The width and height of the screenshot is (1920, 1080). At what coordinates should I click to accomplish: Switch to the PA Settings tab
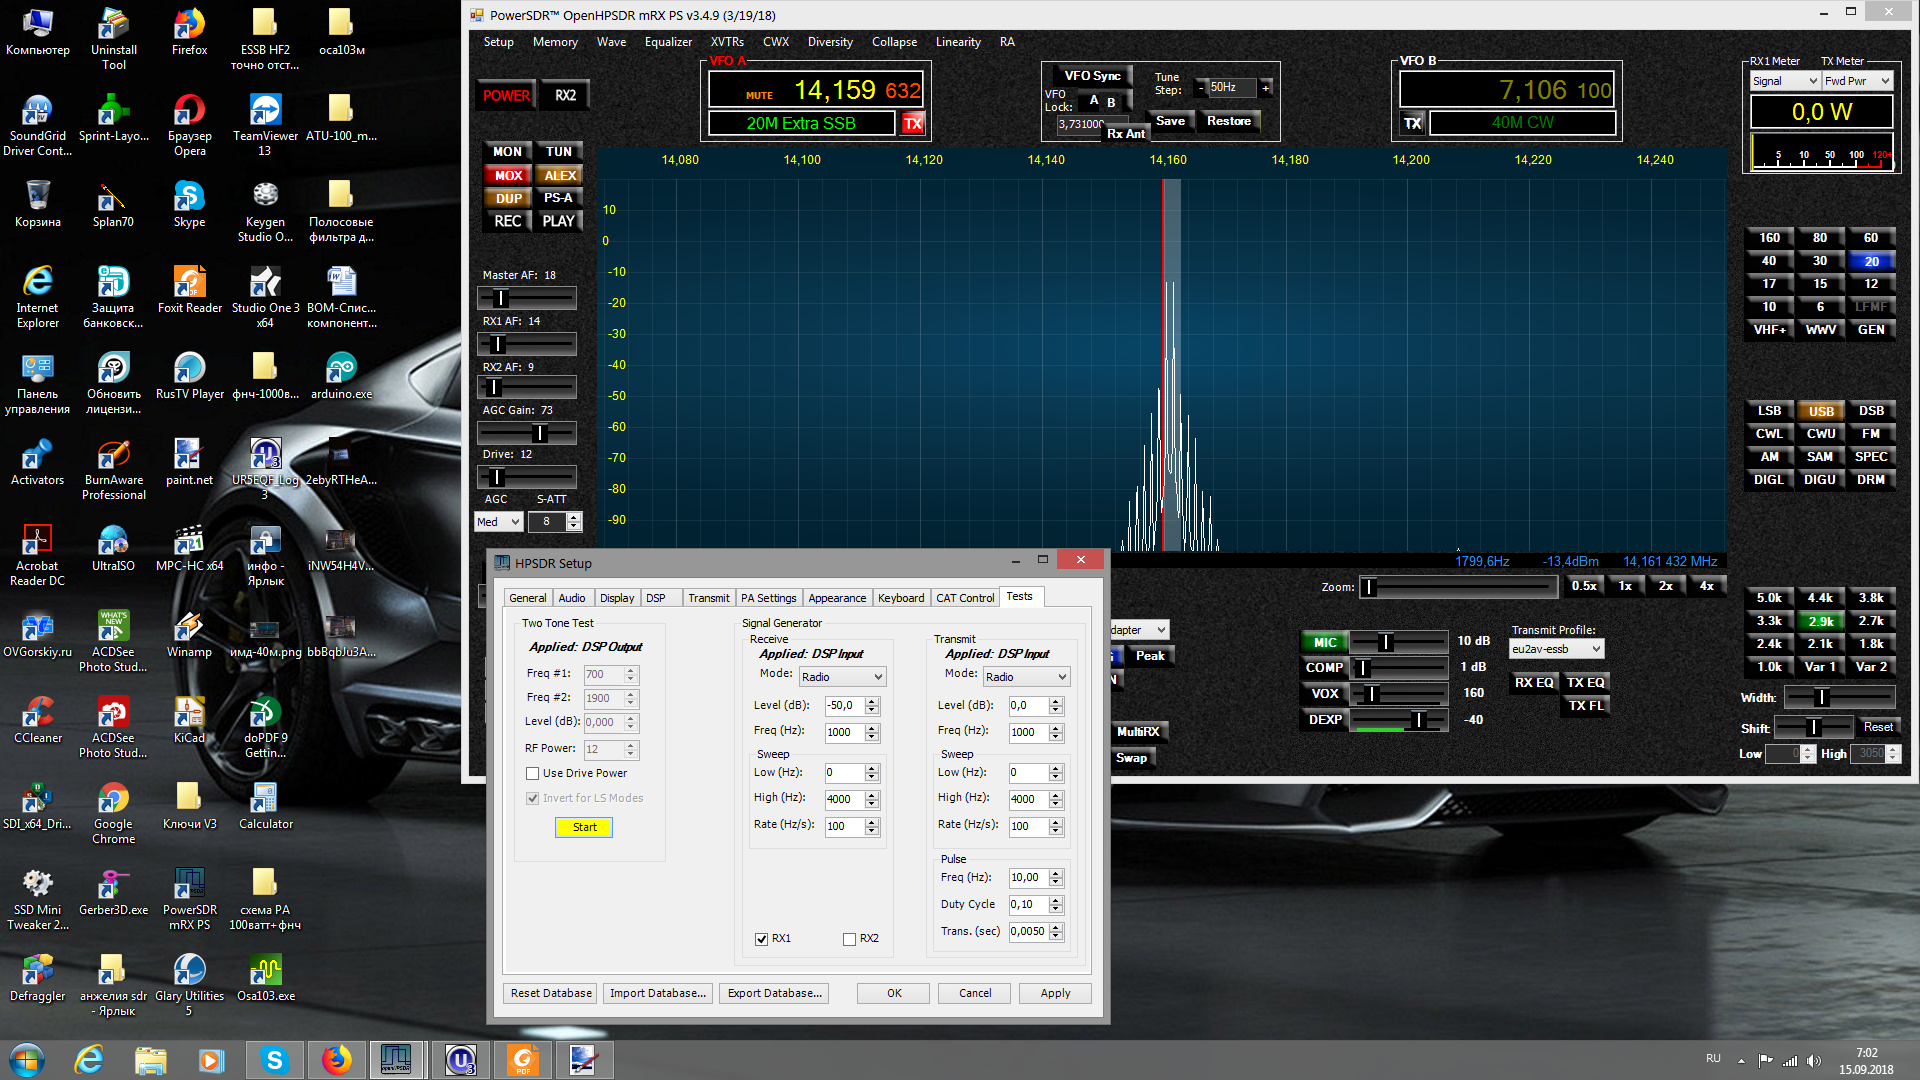(x=768, y=598)
